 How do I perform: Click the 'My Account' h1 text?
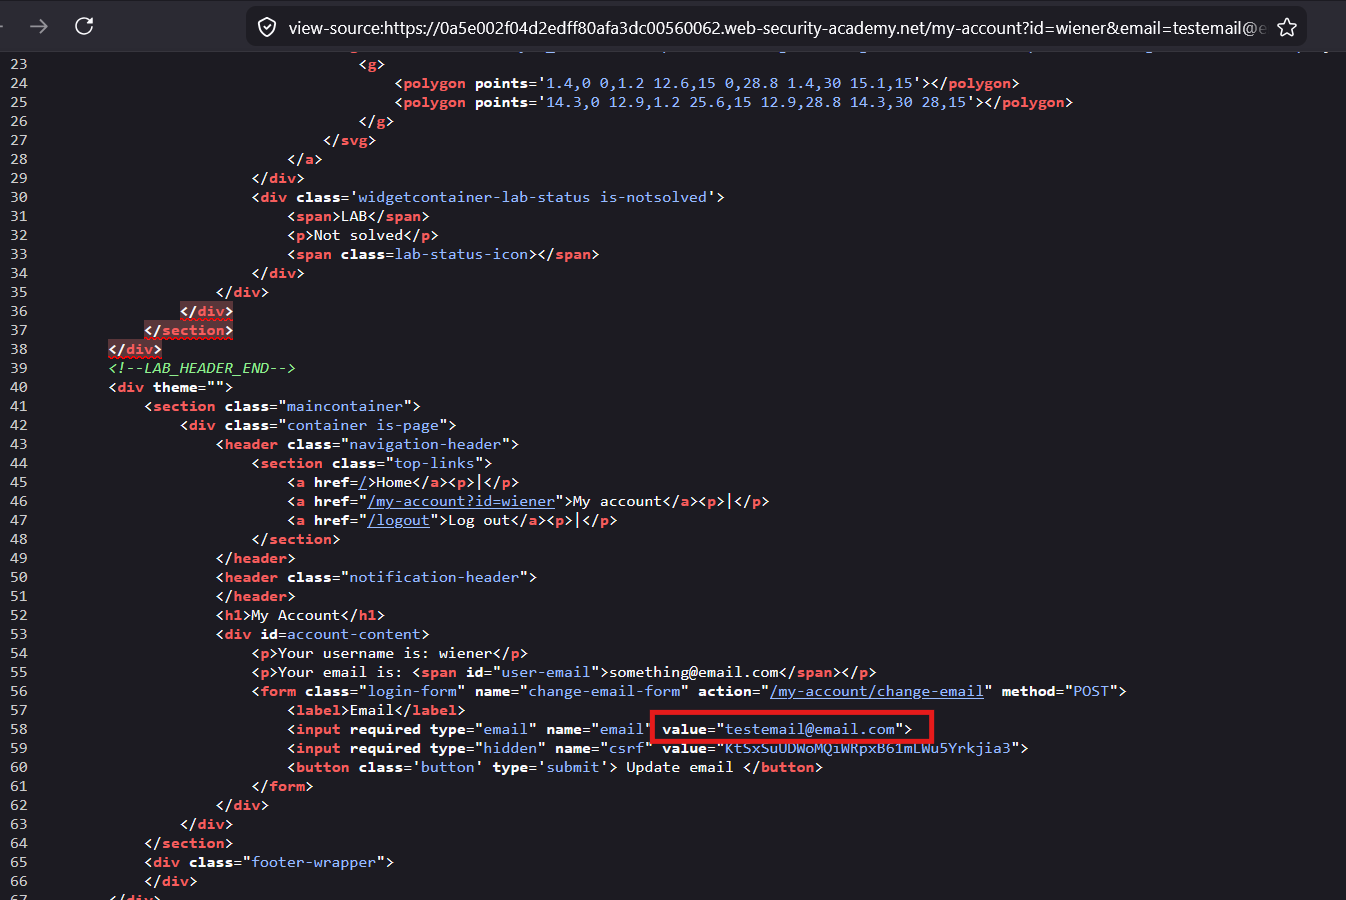click(x=295, y=615)
